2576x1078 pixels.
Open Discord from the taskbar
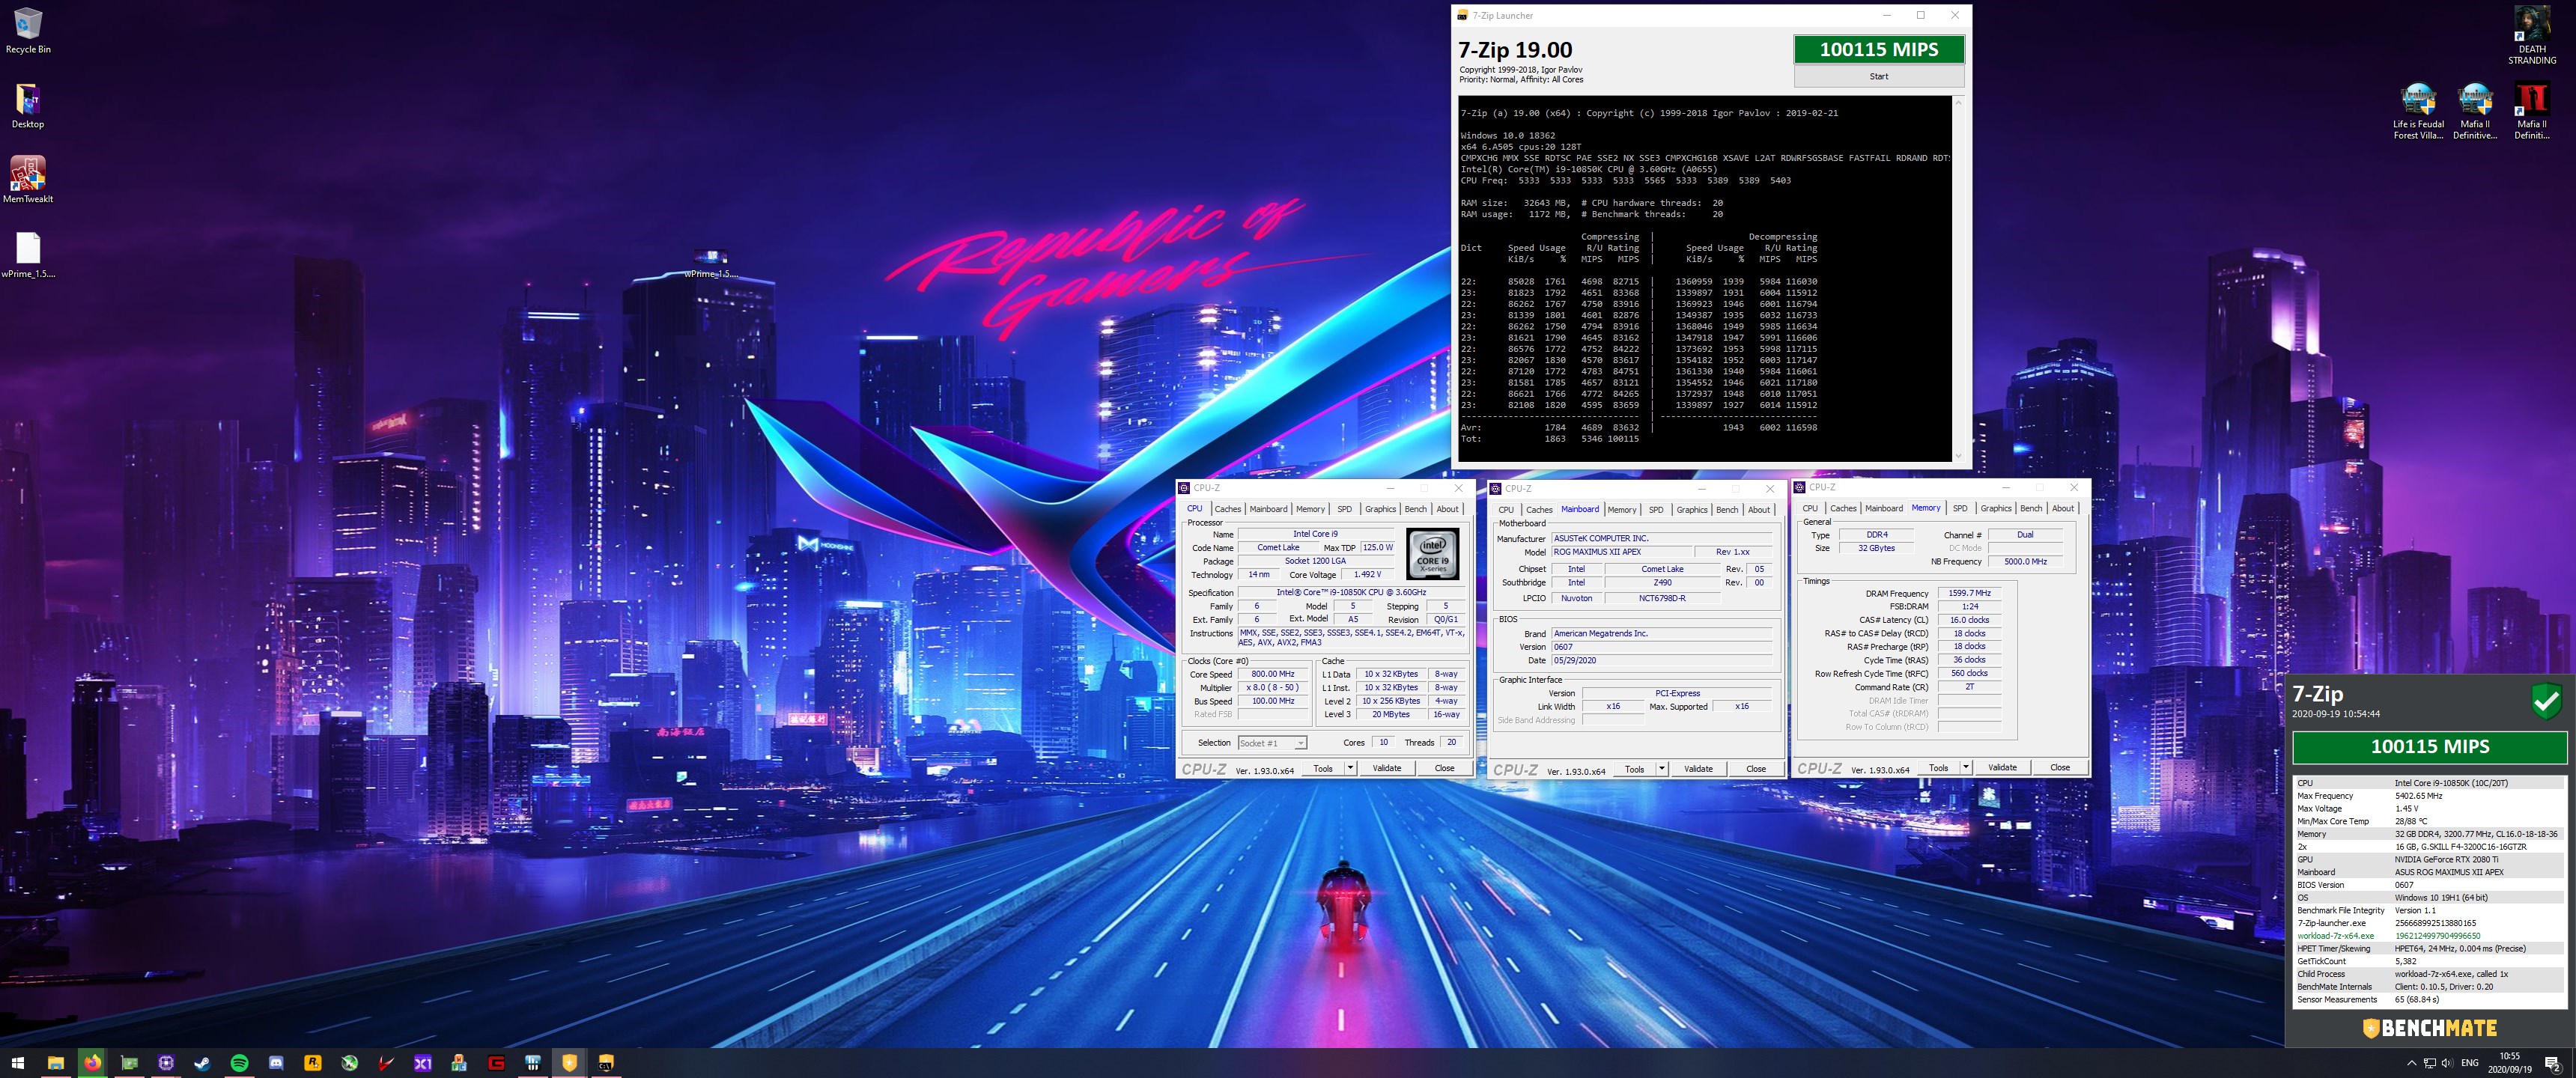tap(276, 1063)
